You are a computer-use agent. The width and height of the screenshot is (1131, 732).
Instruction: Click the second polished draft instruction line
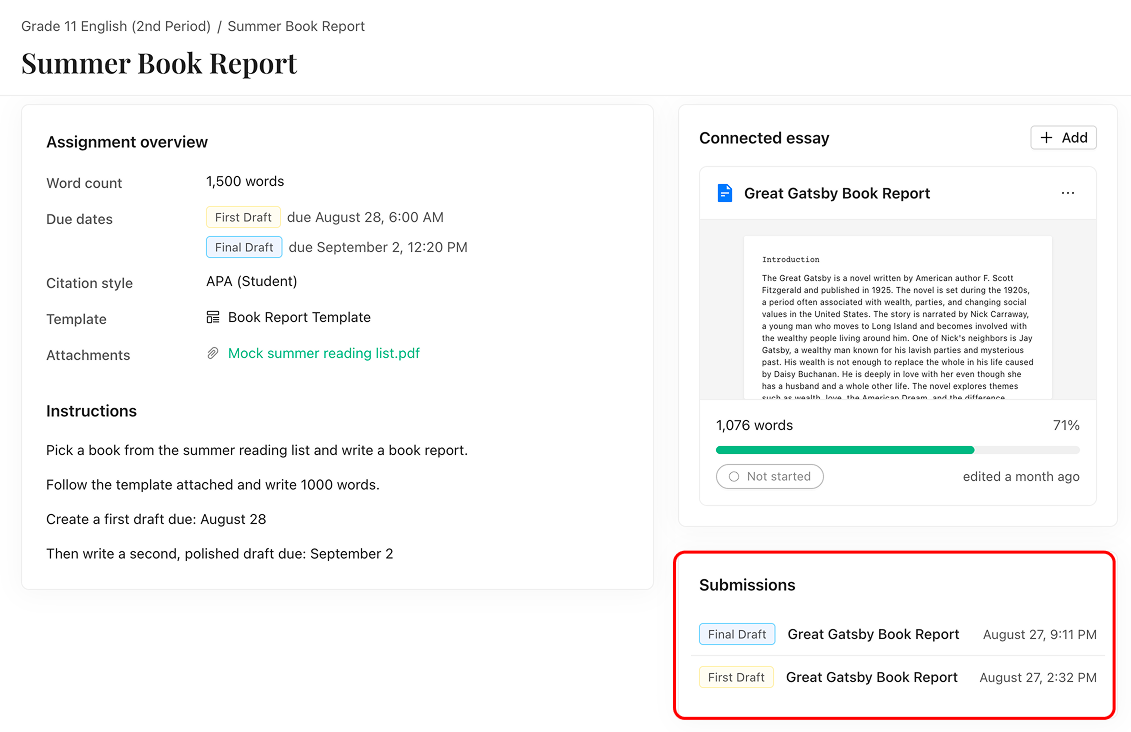click(x=220, y=554)
